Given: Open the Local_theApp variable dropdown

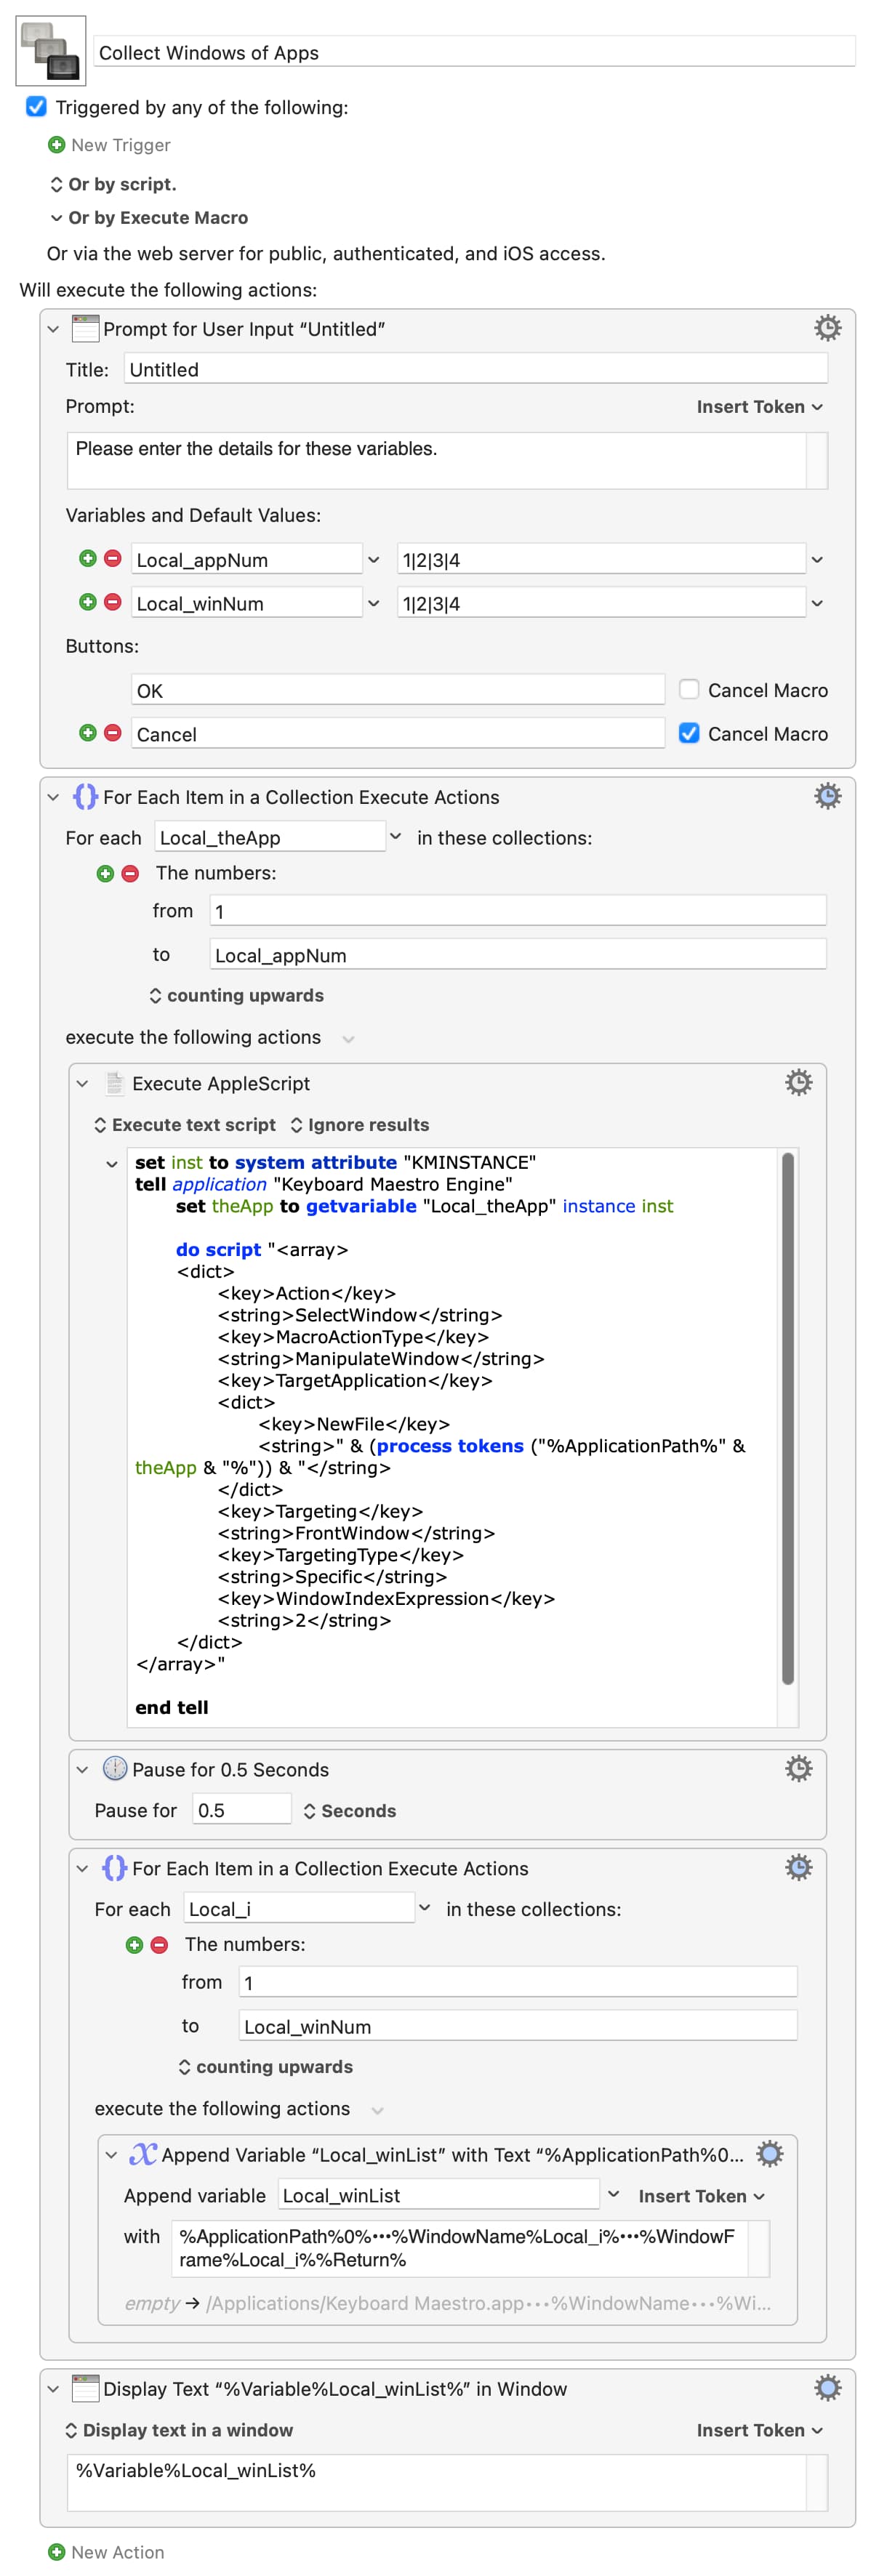Looking at the screenshot, I should (396, 837).
